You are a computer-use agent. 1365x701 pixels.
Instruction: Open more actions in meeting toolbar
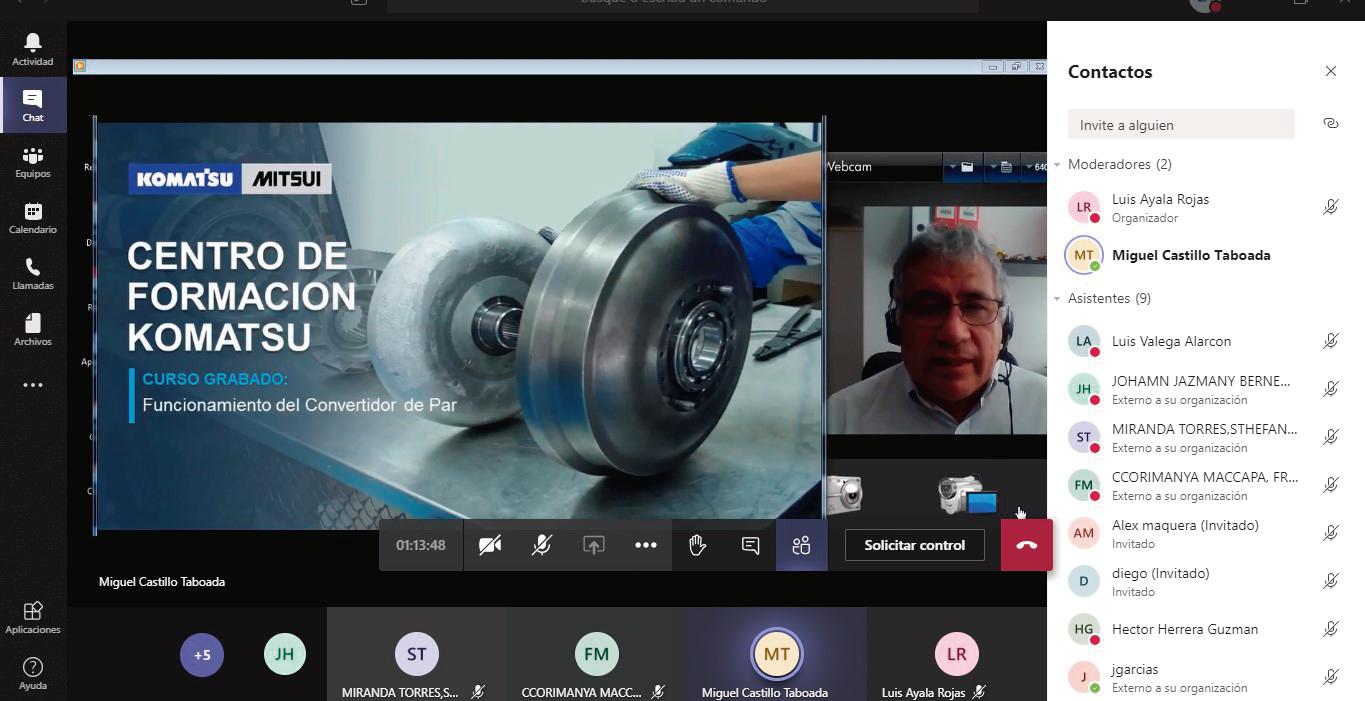click(646, 545)
